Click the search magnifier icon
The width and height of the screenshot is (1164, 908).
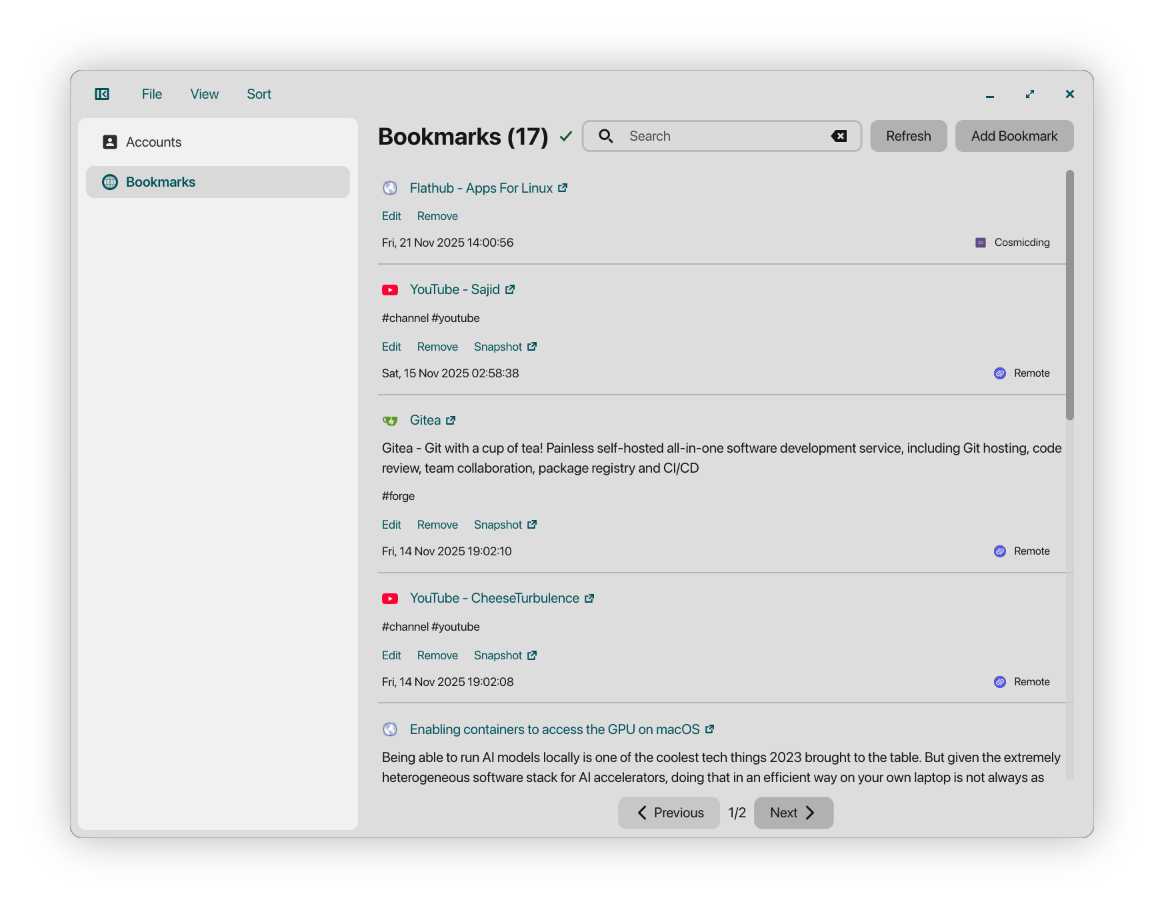pos(606,136)
